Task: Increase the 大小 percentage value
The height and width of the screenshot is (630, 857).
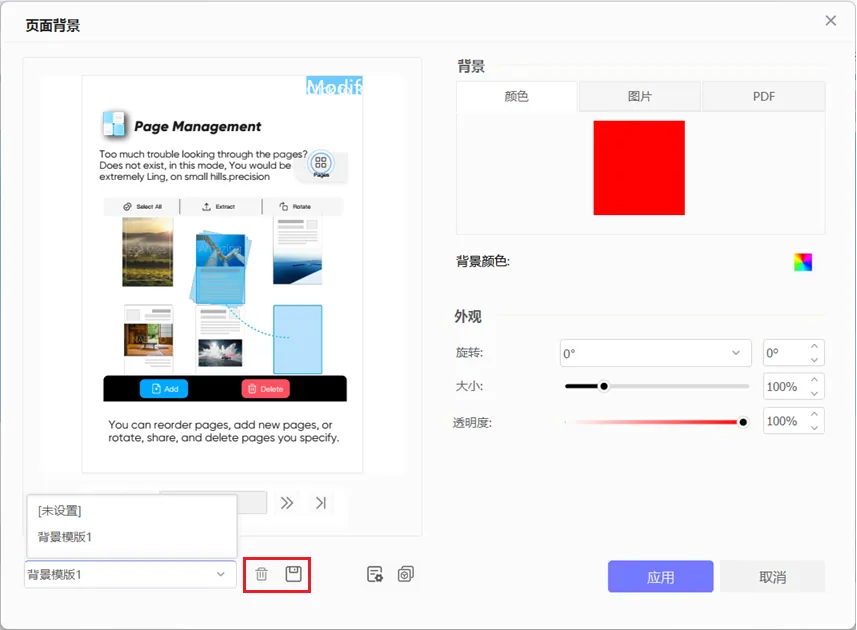Action: 814,380
